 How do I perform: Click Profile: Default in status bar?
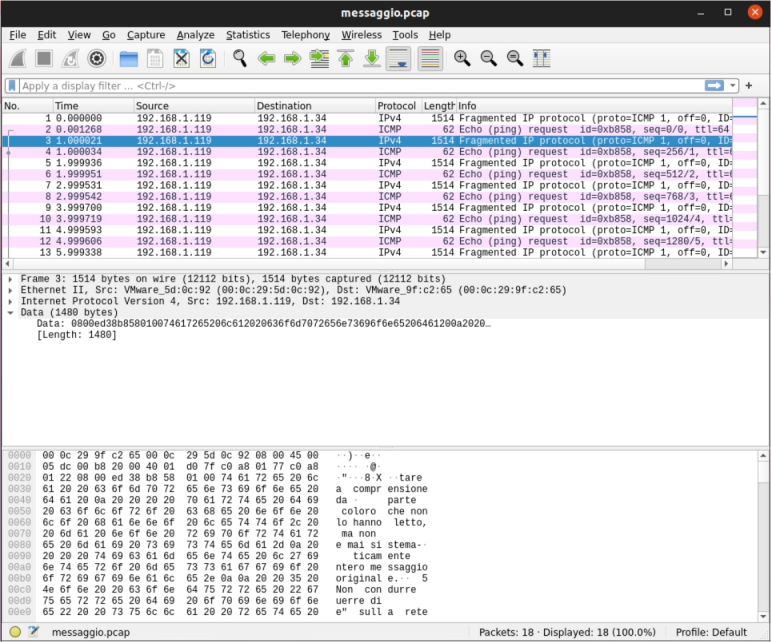pyautogui.click(x=711, y=632)
